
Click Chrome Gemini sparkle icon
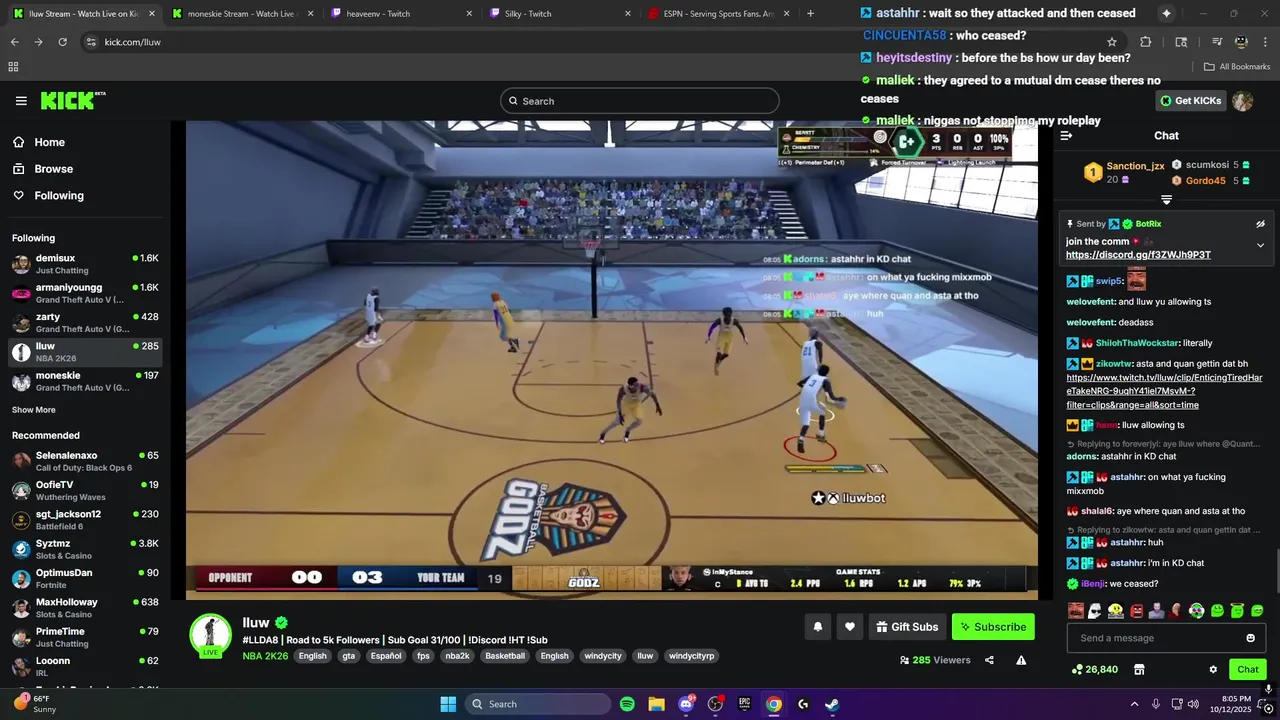pyautogui.click(x=1166, y=14)
